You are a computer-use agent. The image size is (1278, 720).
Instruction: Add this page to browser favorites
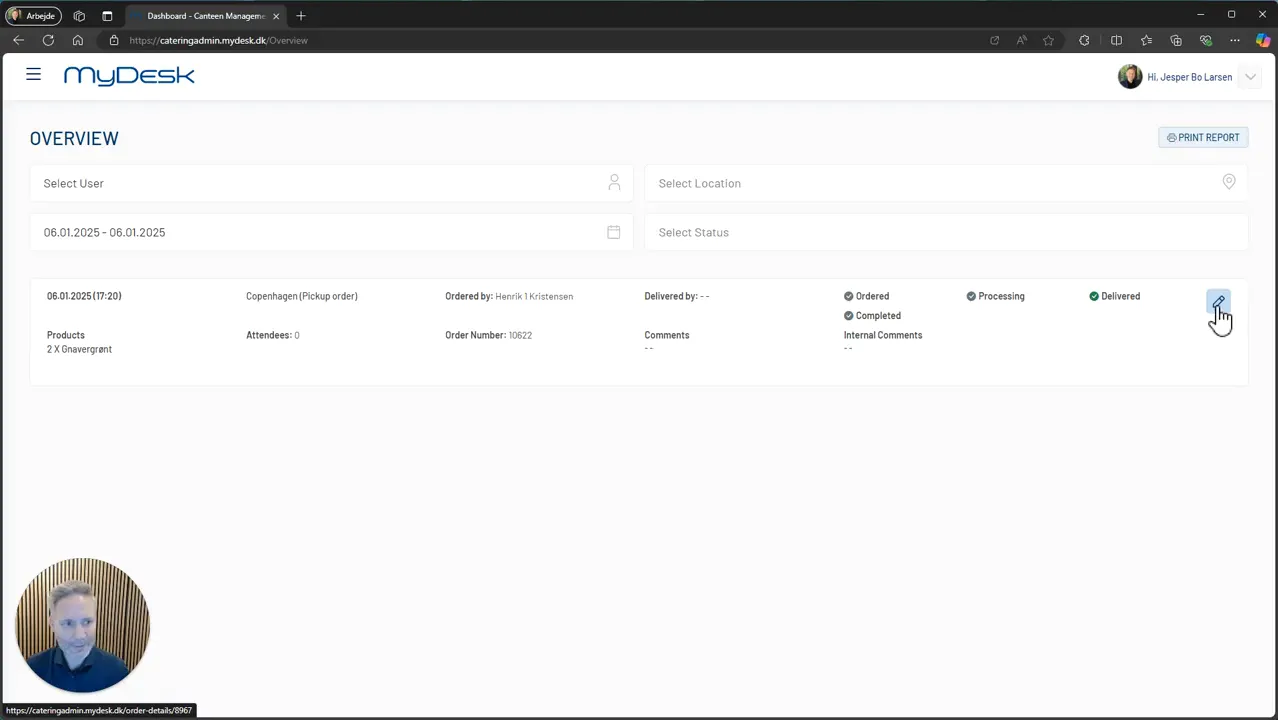[x=1048, y=40]
